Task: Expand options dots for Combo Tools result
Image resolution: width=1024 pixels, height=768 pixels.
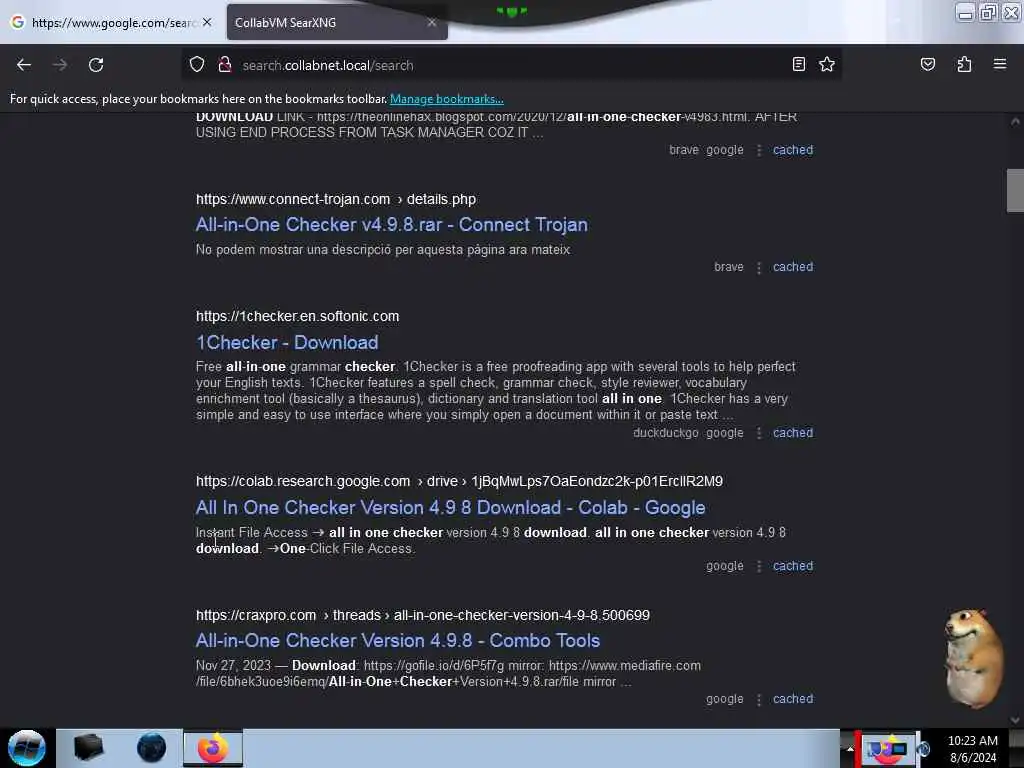Action: (x=759, y=699)
